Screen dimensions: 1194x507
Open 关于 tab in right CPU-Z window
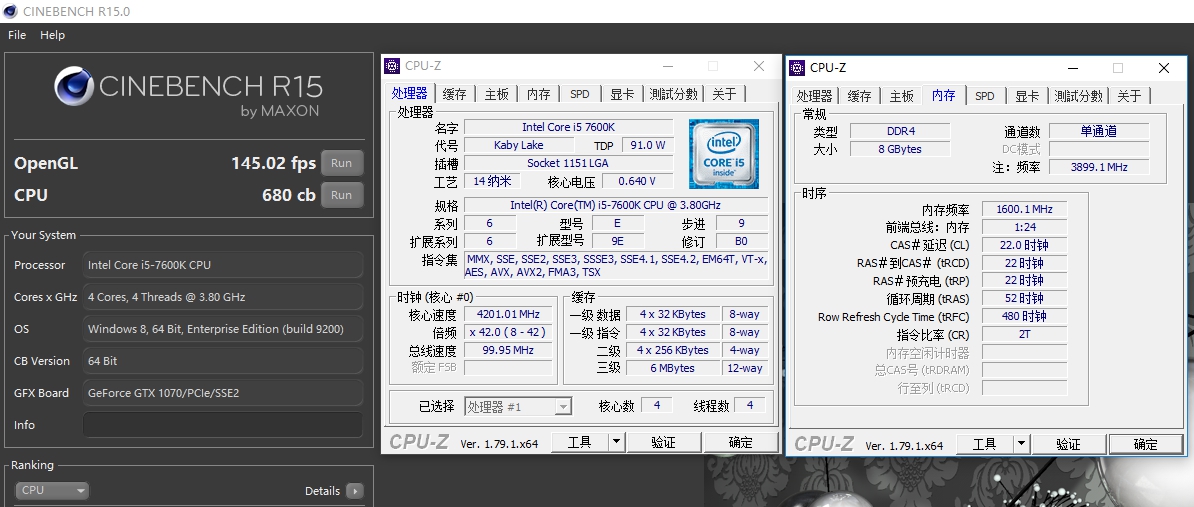tap(1129, 96)
